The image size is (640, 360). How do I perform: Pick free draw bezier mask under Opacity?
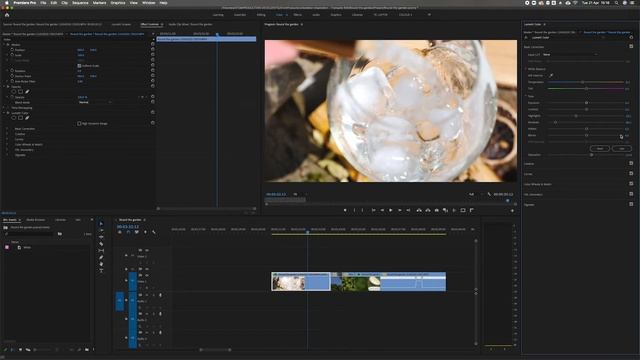point(27,92)
